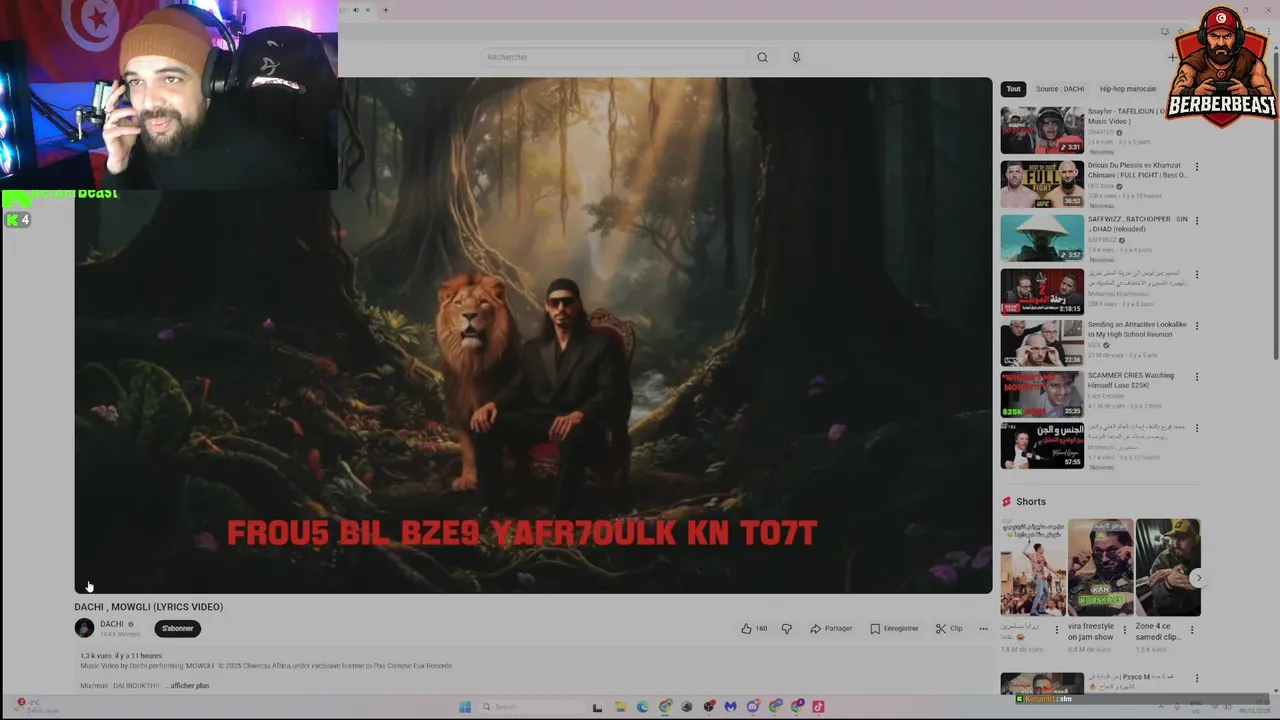
Task: Expand description with afficher plus
Action: [x=188, y=686]
